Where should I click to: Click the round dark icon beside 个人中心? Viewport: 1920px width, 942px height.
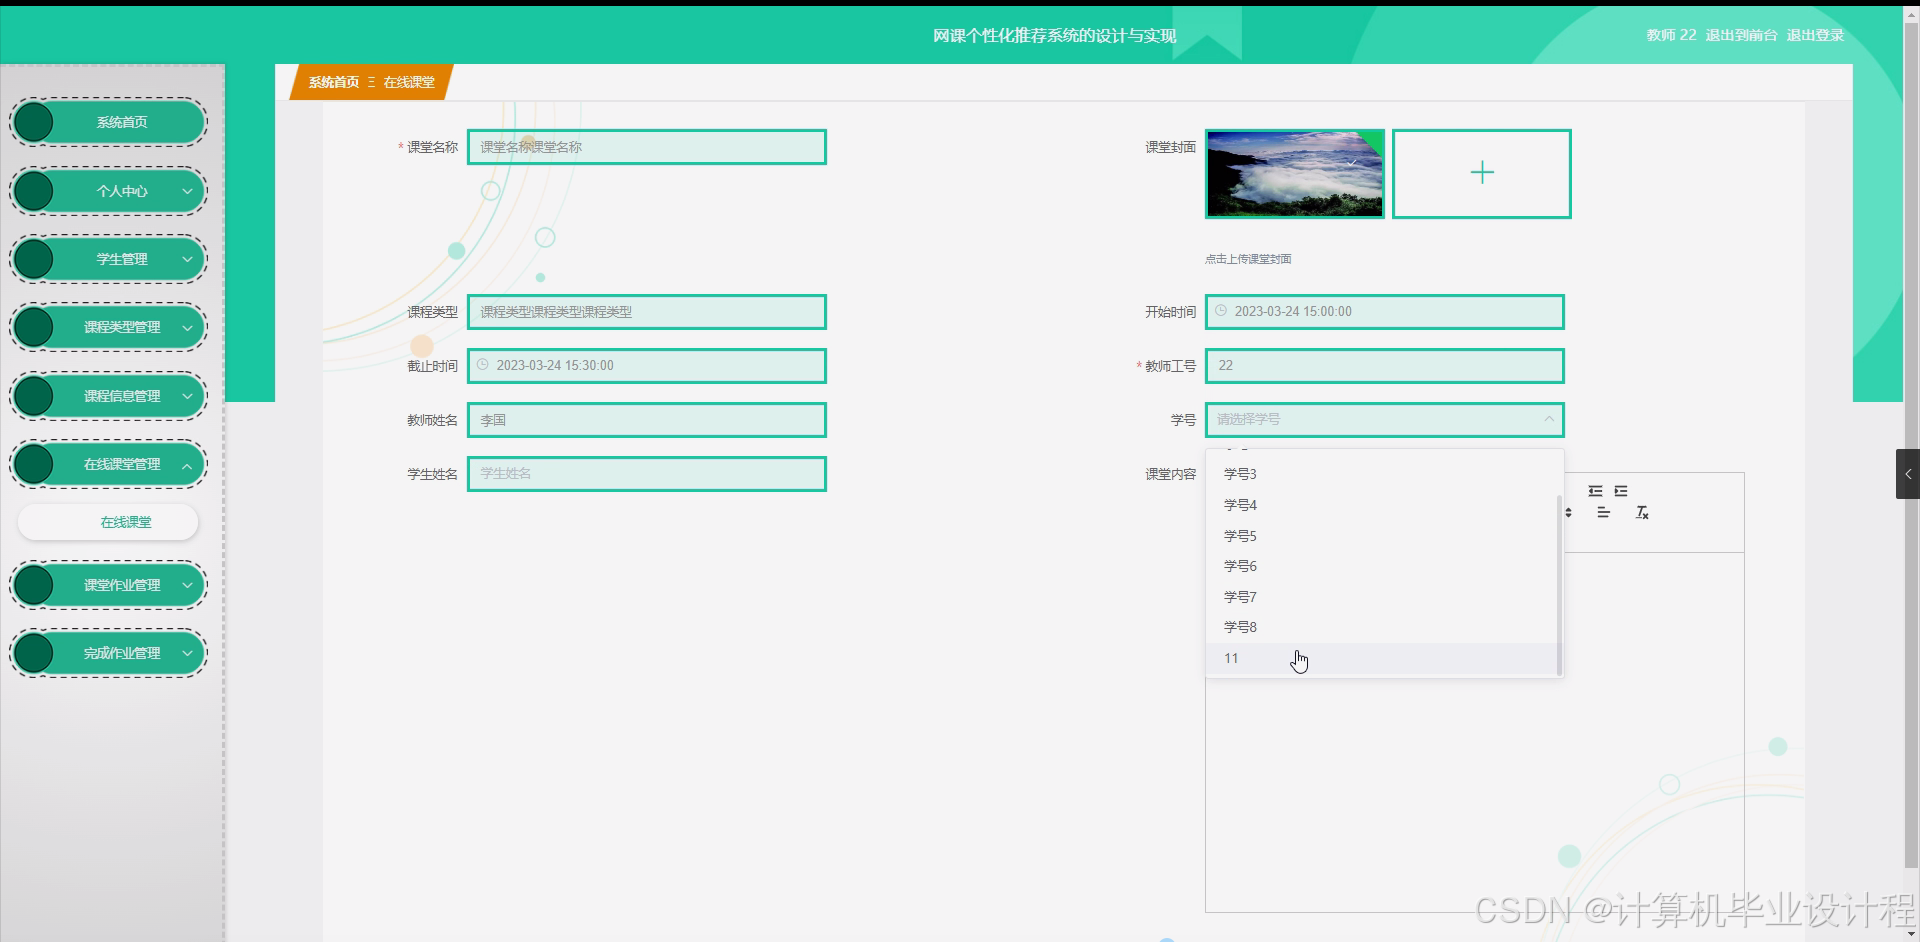tap(34, 191)
